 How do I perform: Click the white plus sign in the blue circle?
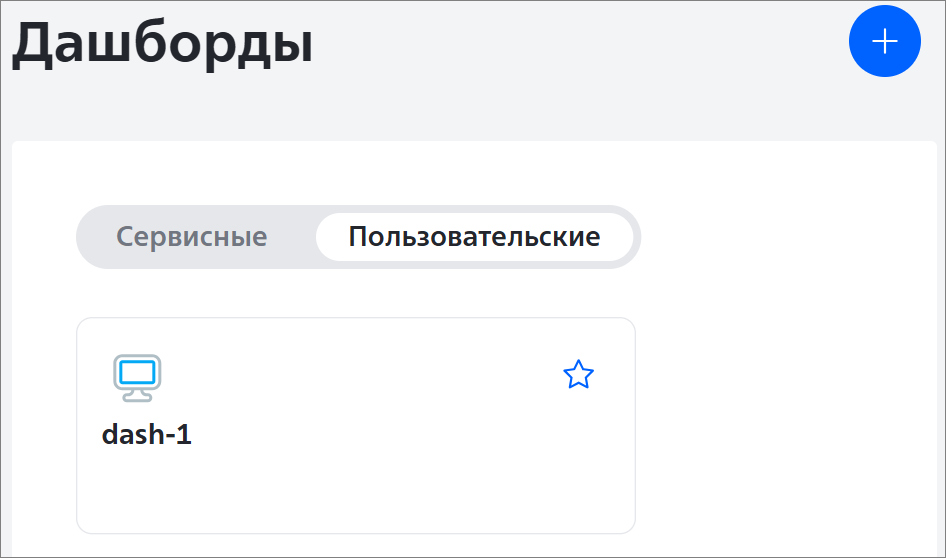884,41
